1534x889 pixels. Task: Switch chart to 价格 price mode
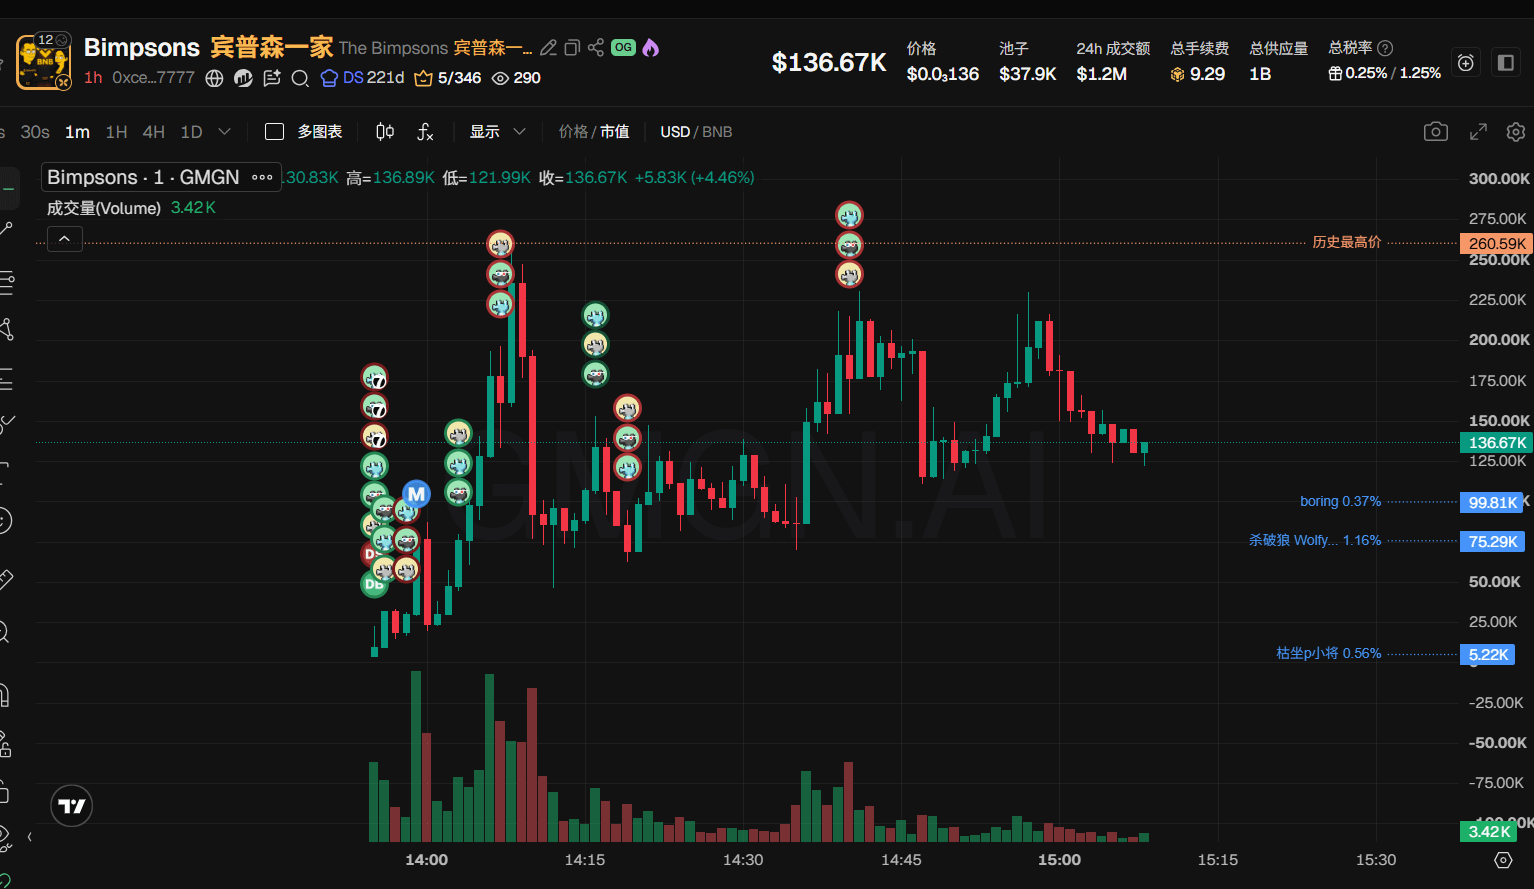573,132
